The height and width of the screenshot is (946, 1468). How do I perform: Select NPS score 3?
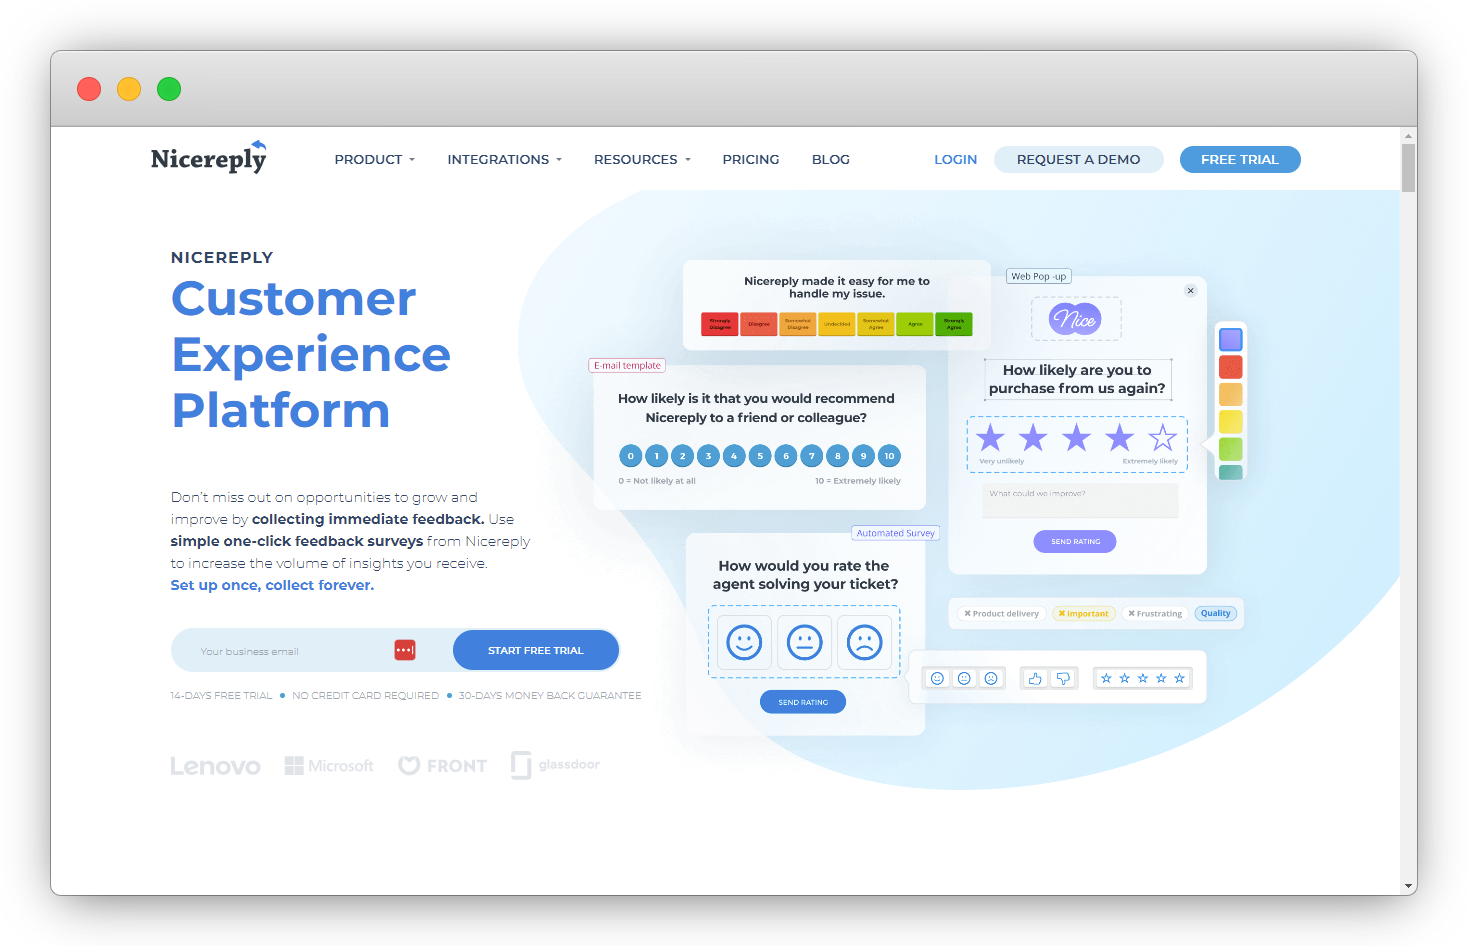click(708, 456)
